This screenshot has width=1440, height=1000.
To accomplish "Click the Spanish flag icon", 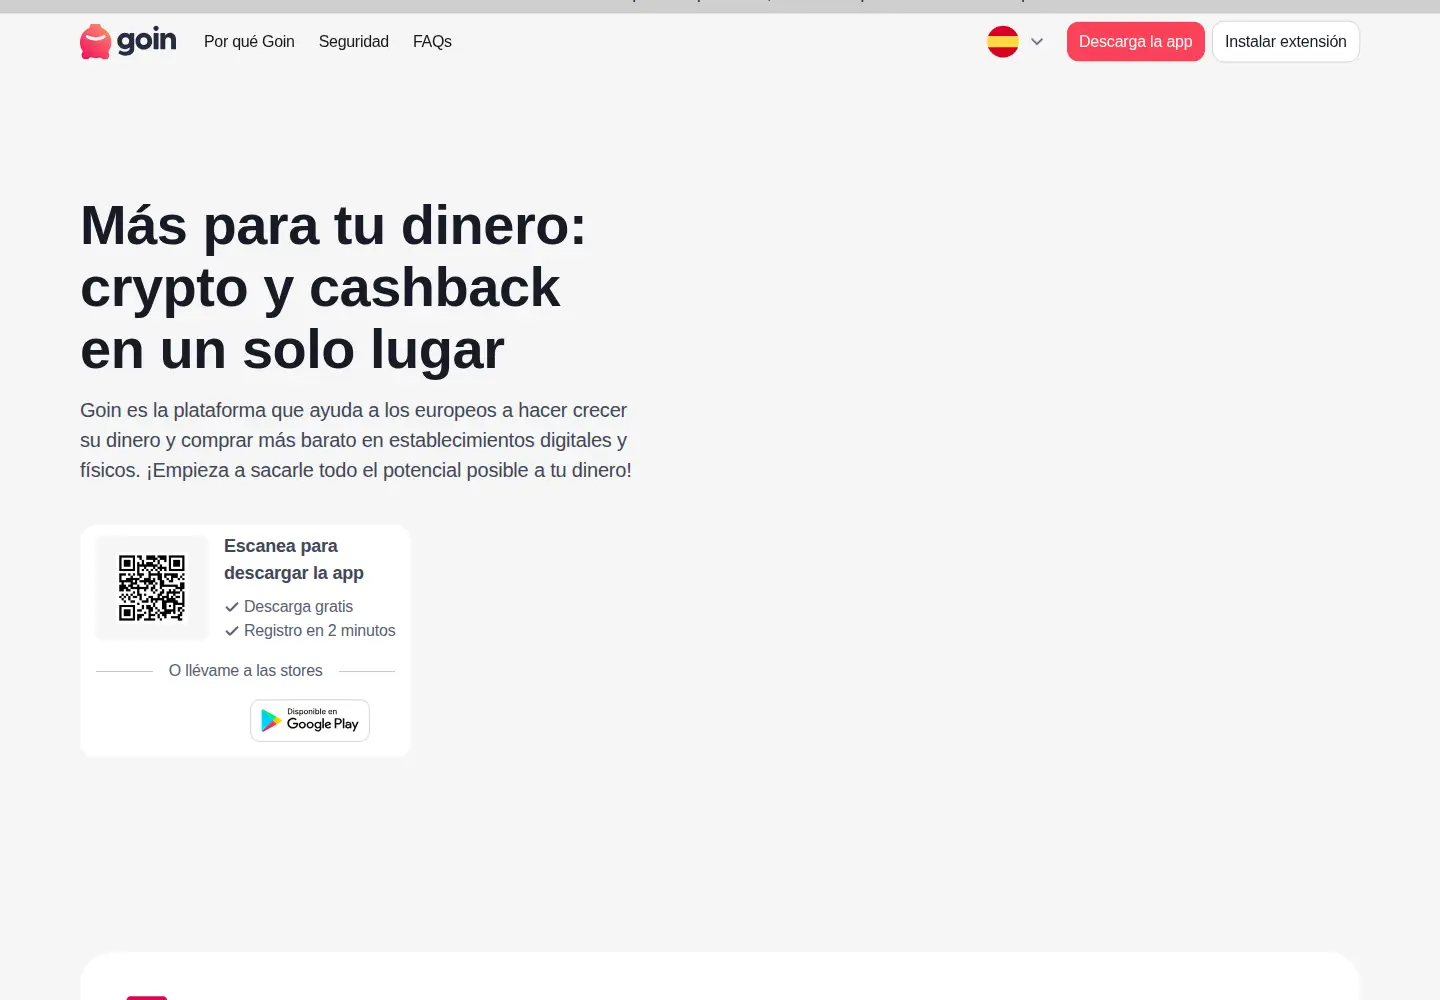I will pos(1003,41).
